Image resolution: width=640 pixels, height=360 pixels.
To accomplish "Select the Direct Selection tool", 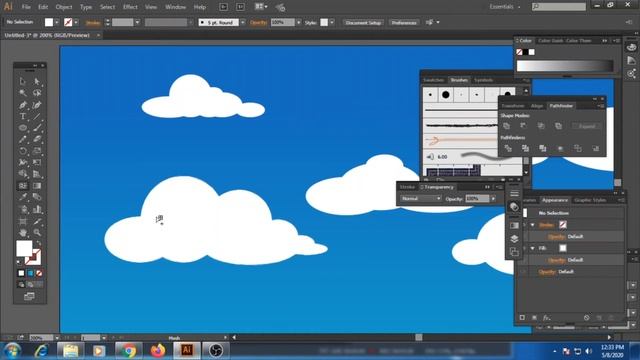I will [x=37, y=81].
